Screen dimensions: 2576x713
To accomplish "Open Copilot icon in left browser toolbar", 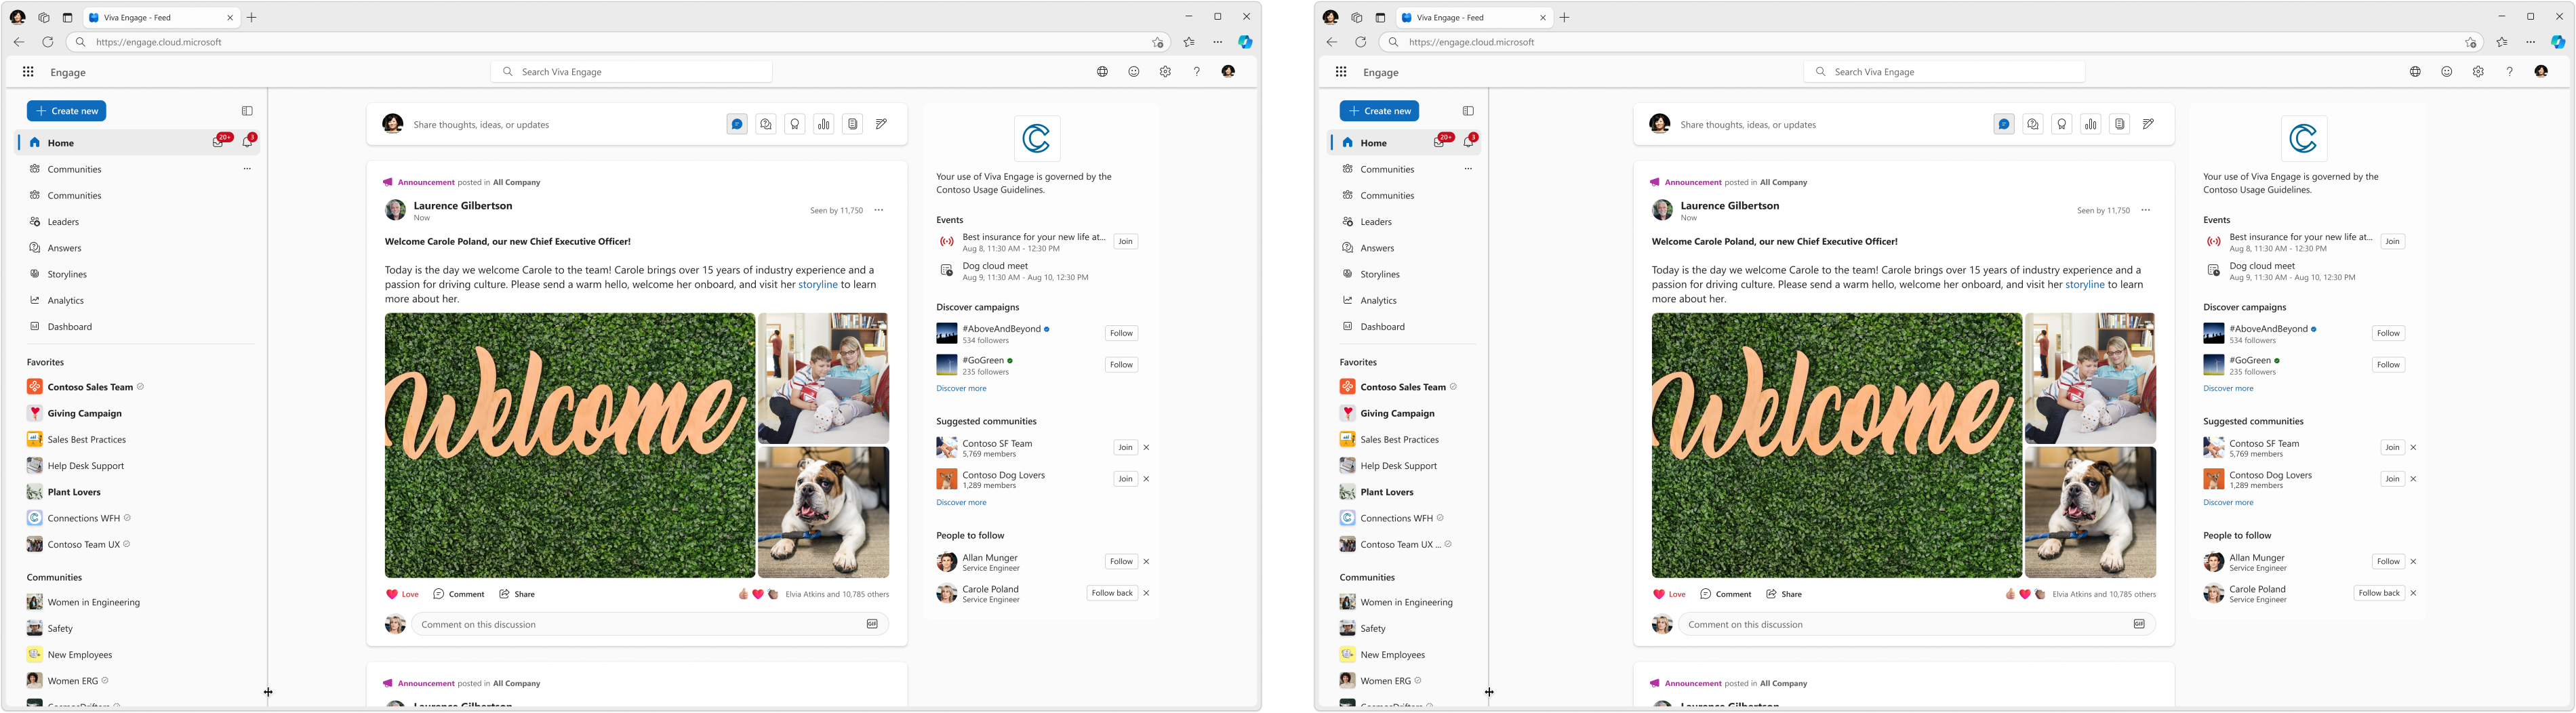I will [1245, 42].
